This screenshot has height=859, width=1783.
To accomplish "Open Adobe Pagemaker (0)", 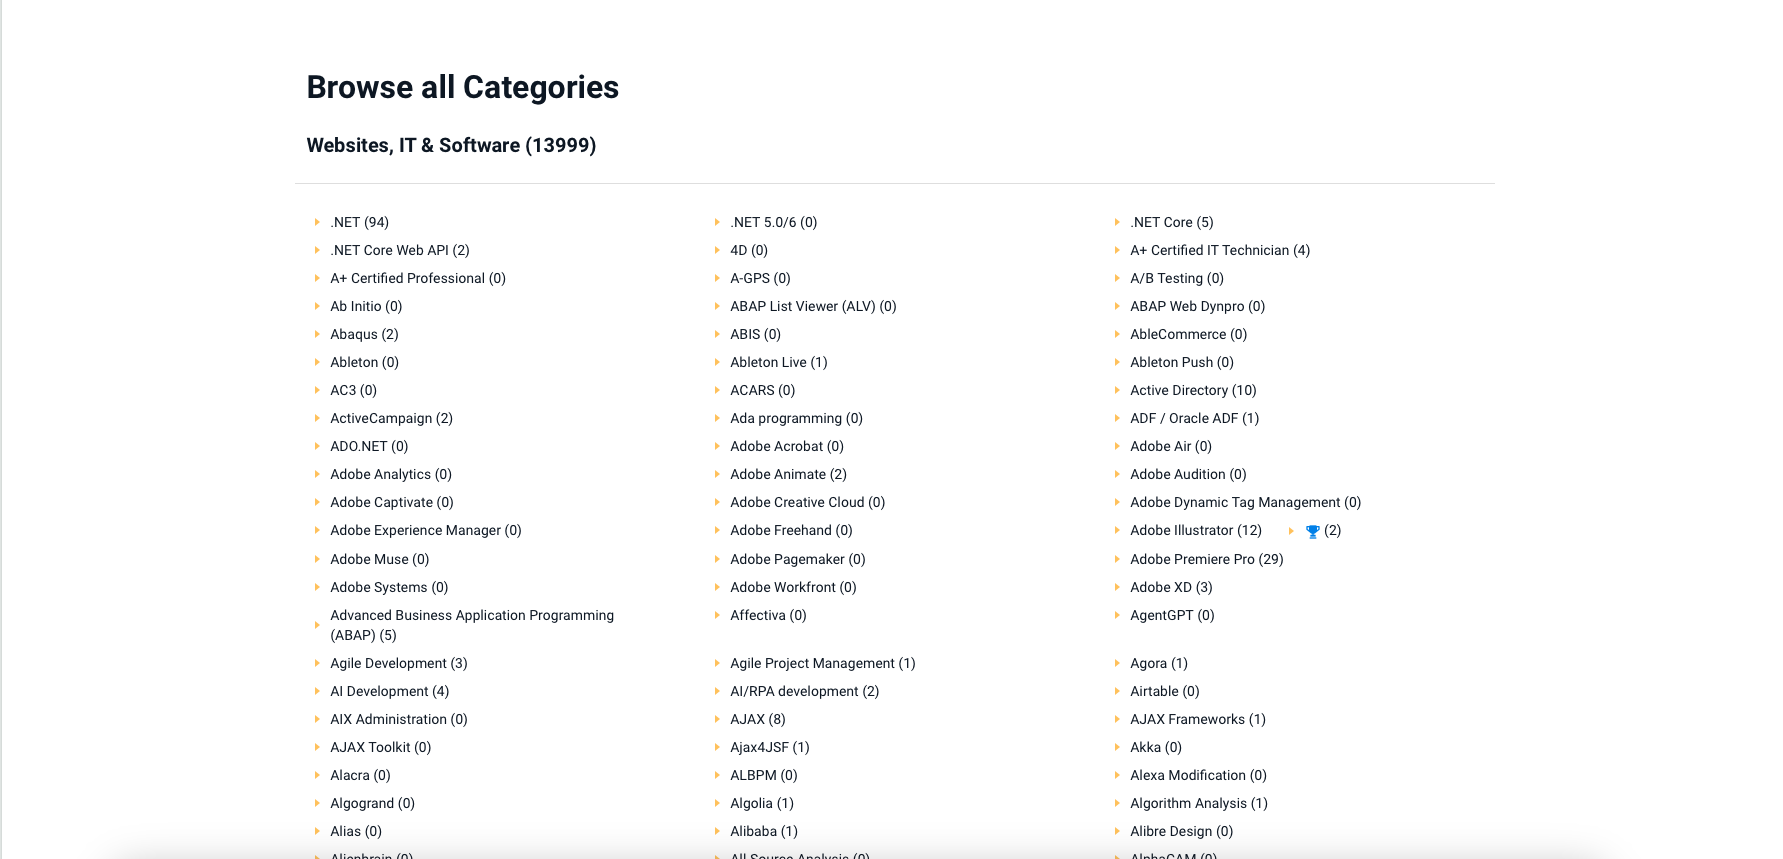I will pos(797,559).
